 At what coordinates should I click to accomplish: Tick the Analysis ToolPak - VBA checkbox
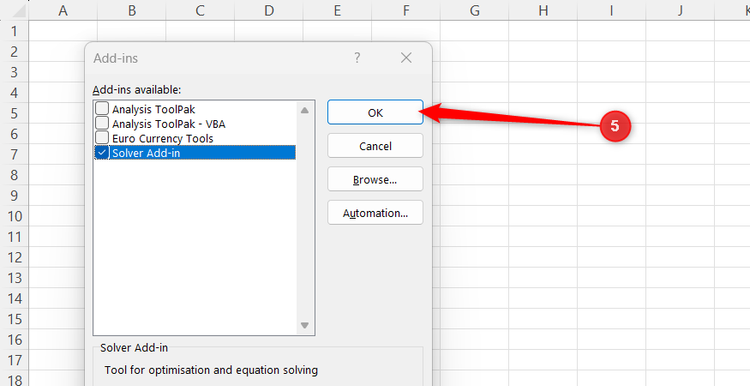tap(102, 123)
